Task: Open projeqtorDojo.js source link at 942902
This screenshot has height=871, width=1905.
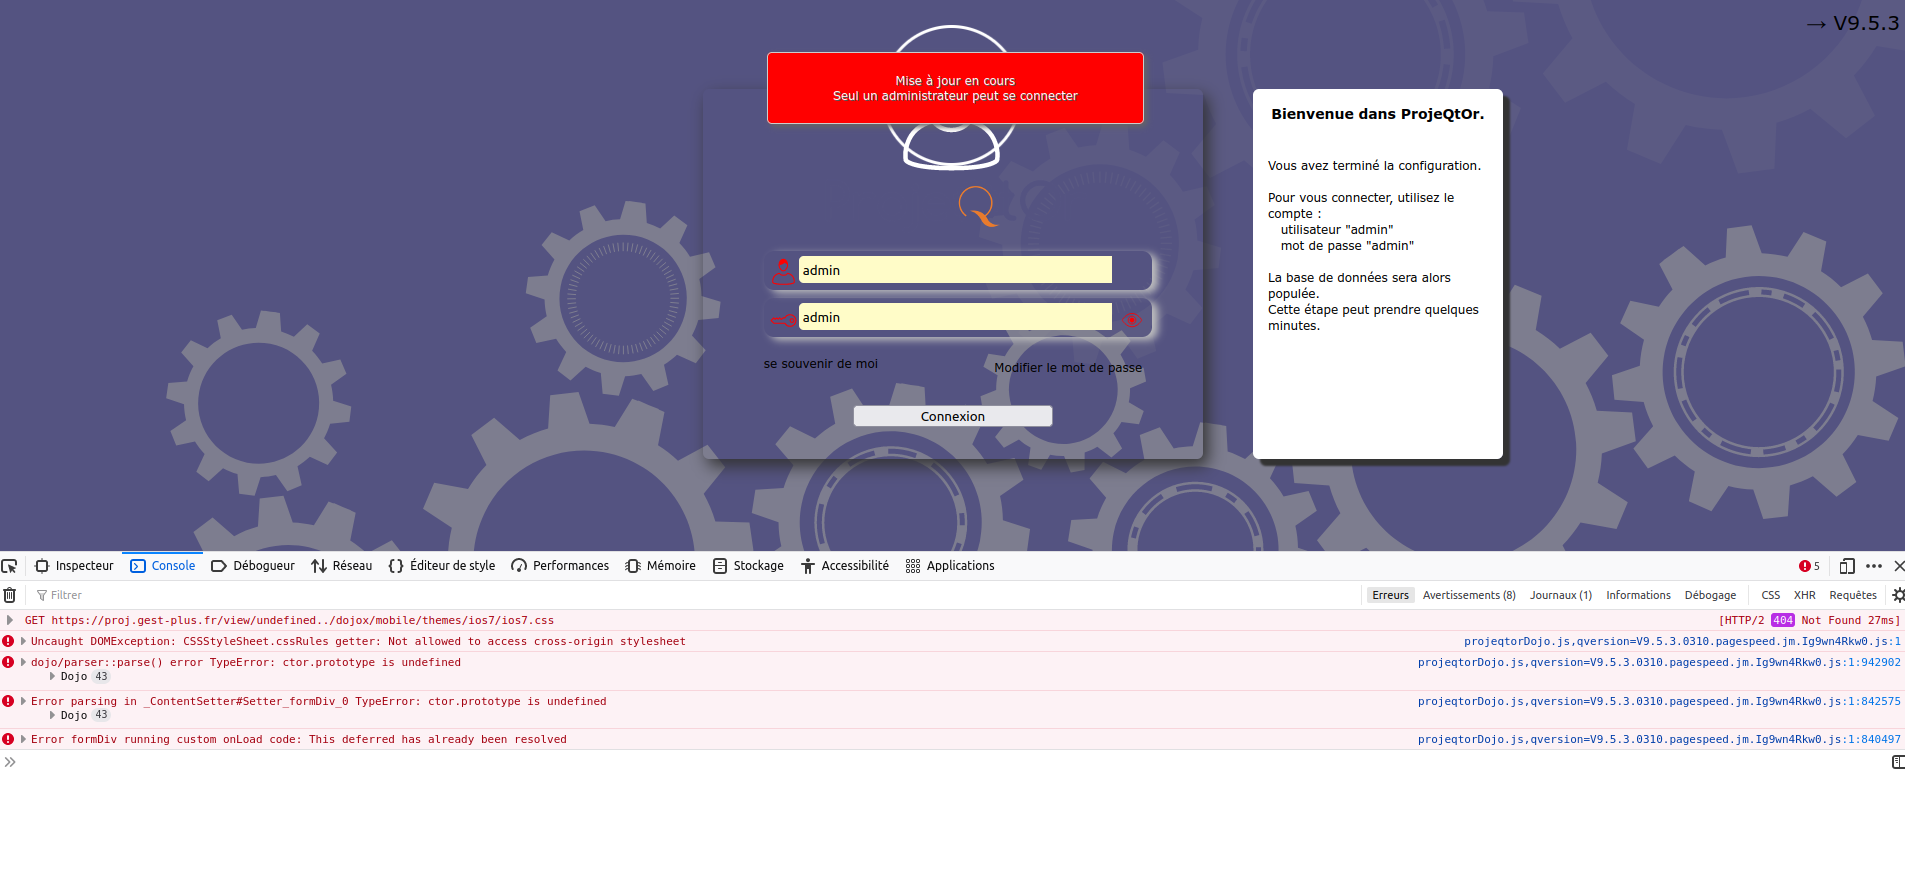Action: click(1658, 662)
